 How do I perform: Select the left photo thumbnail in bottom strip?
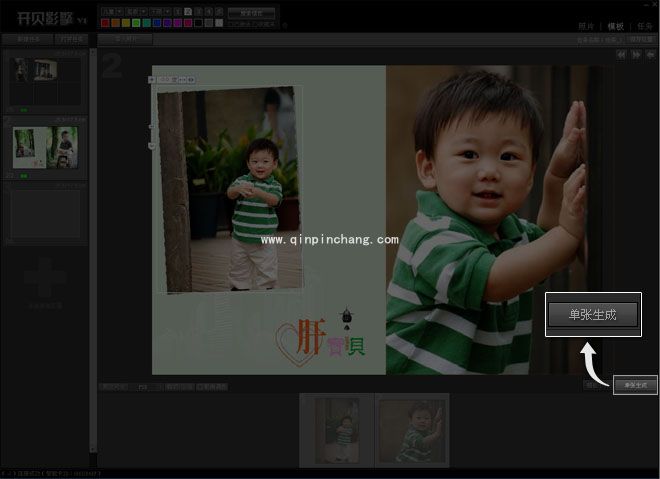click(336, 430)
